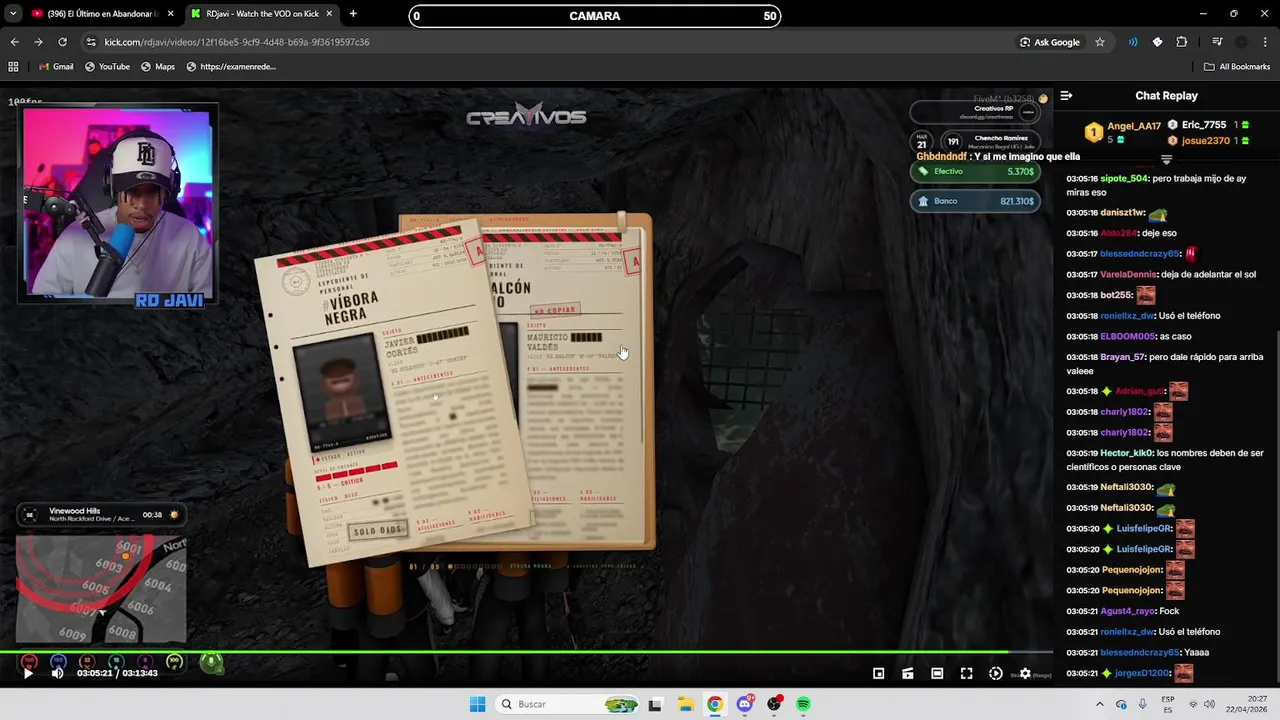This screenshot has width=1280, height=720.
Task: Click the Chrome taskbar icon
Action: 714,704
